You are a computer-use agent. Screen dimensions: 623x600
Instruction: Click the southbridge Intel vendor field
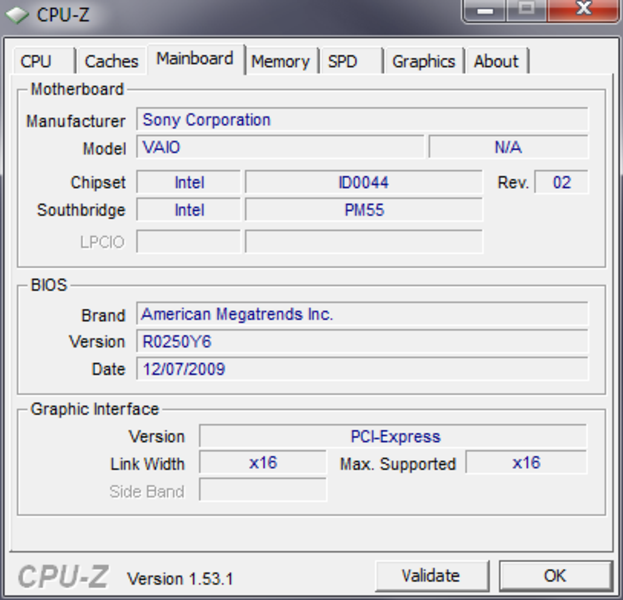coord(189,210)
